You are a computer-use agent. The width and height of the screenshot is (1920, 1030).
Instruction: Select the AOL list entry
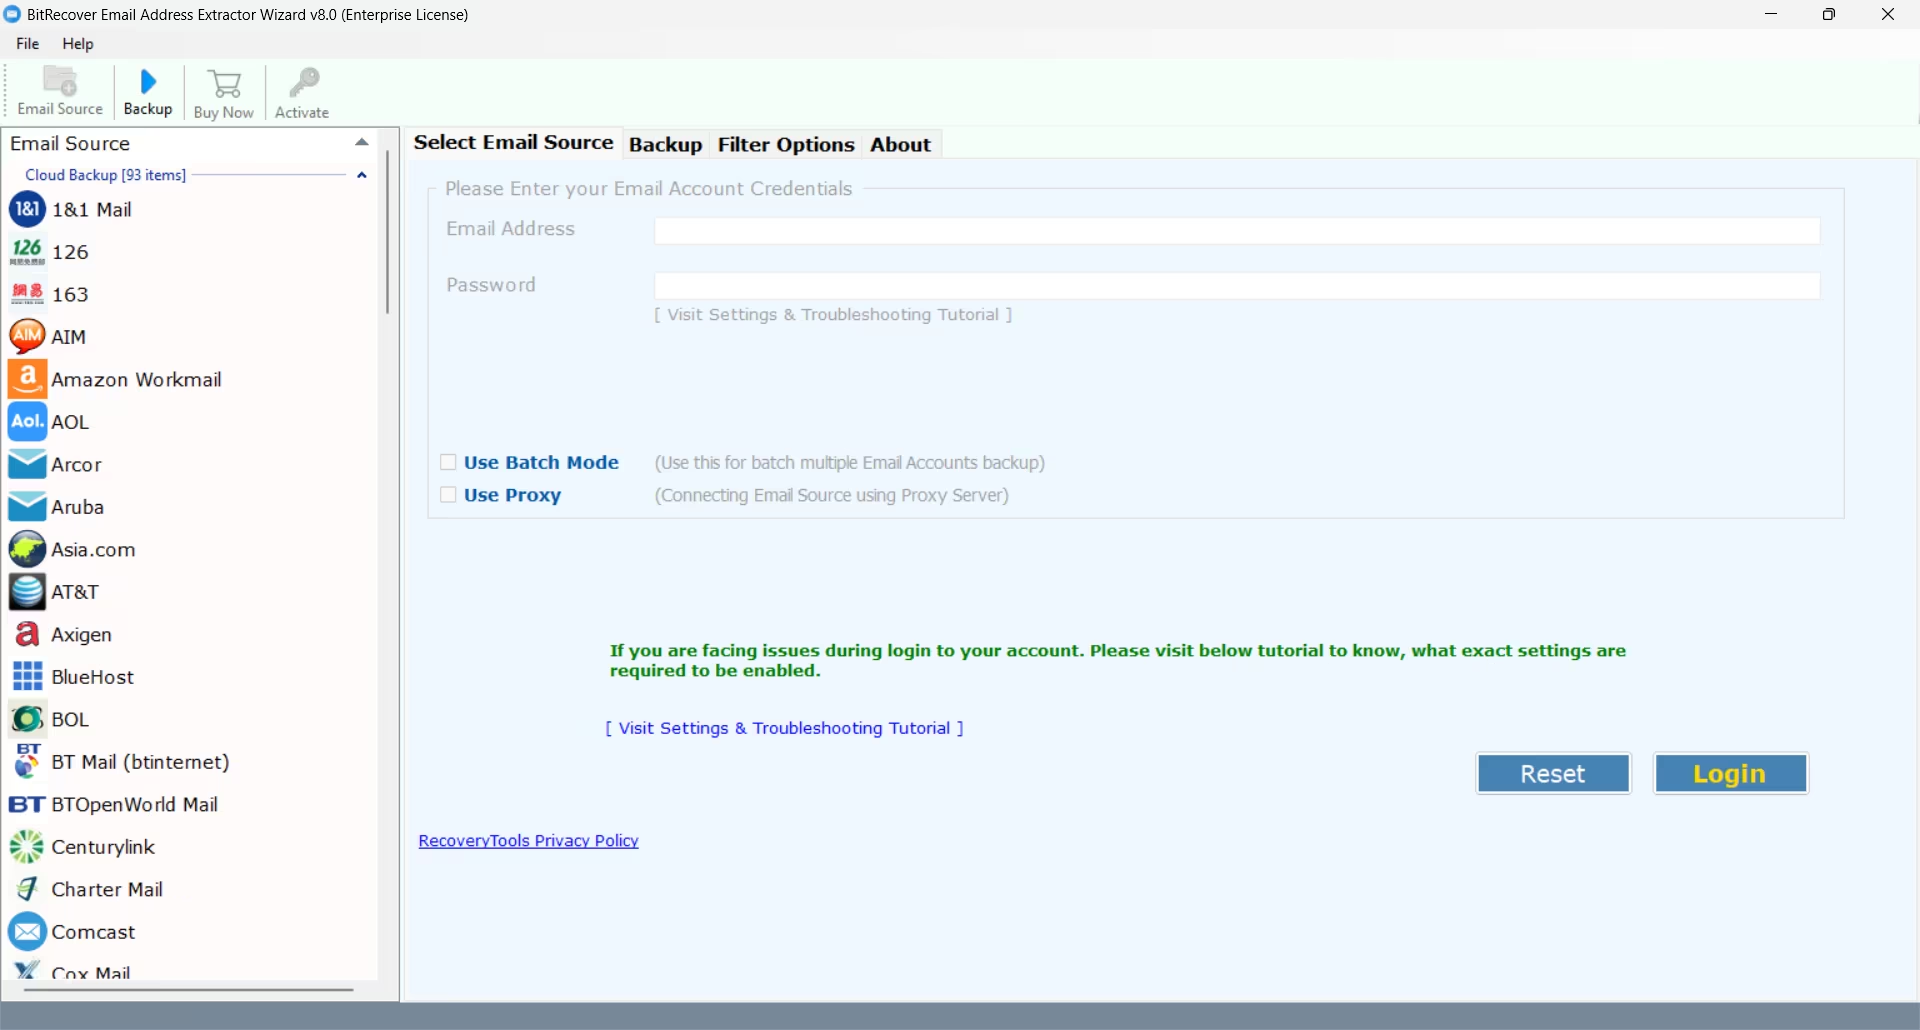70,422
